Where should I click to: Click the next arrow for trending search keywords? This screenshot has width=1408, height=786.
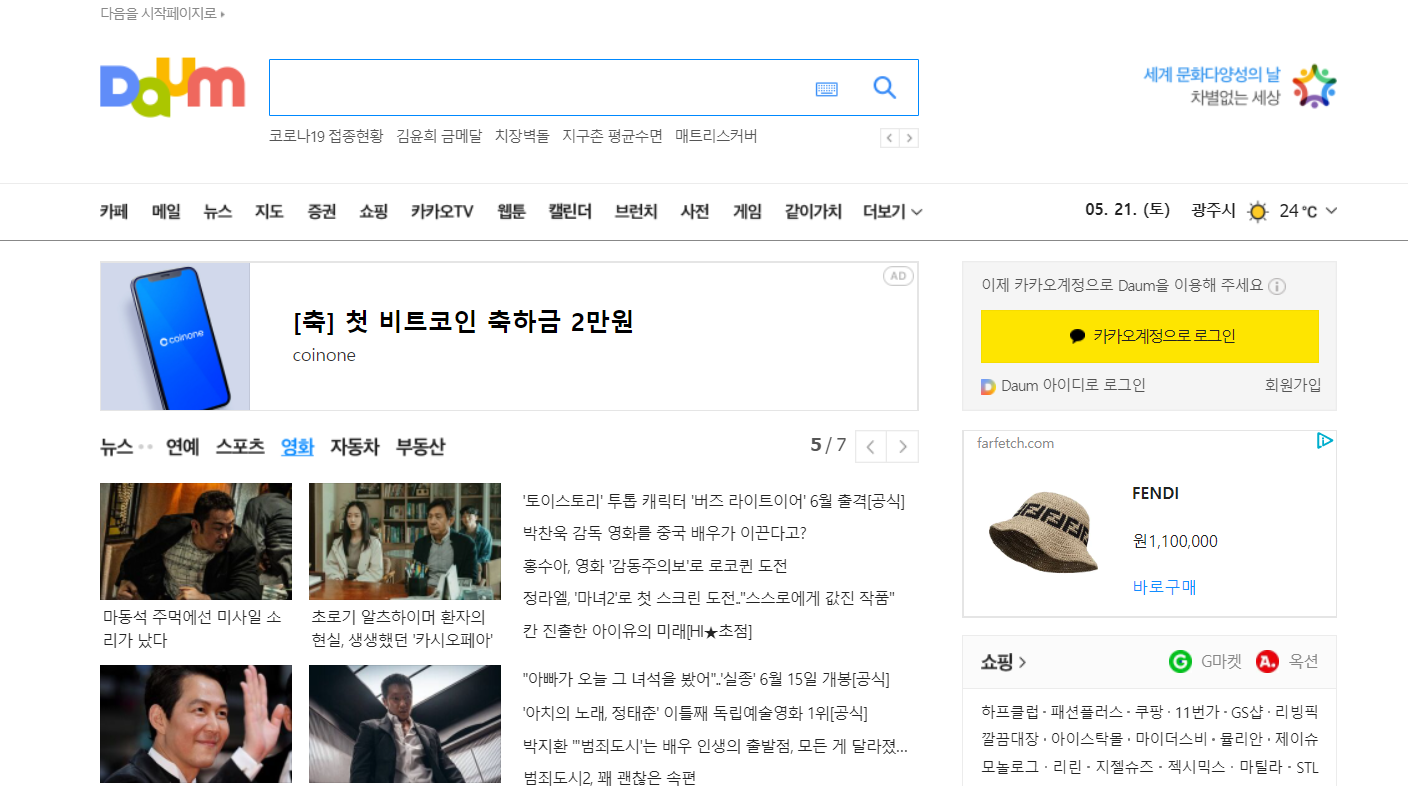tap(910, 137)
